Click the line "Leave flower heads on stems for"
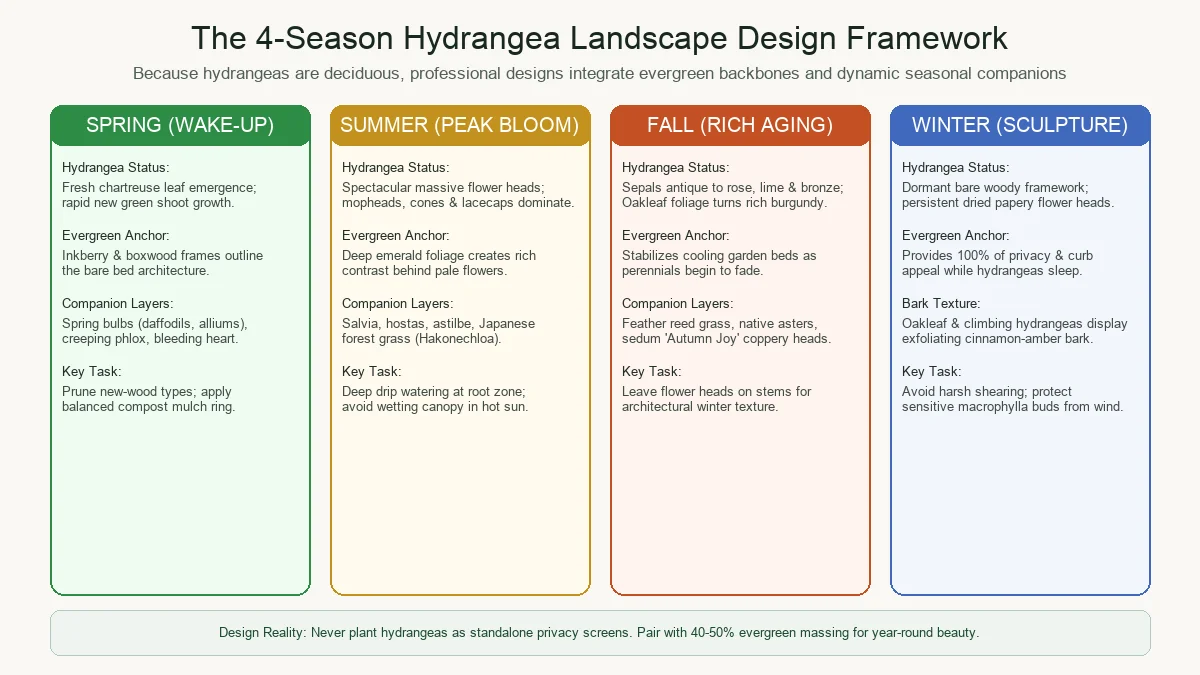Screen dimensions: 1200x675 717,391
